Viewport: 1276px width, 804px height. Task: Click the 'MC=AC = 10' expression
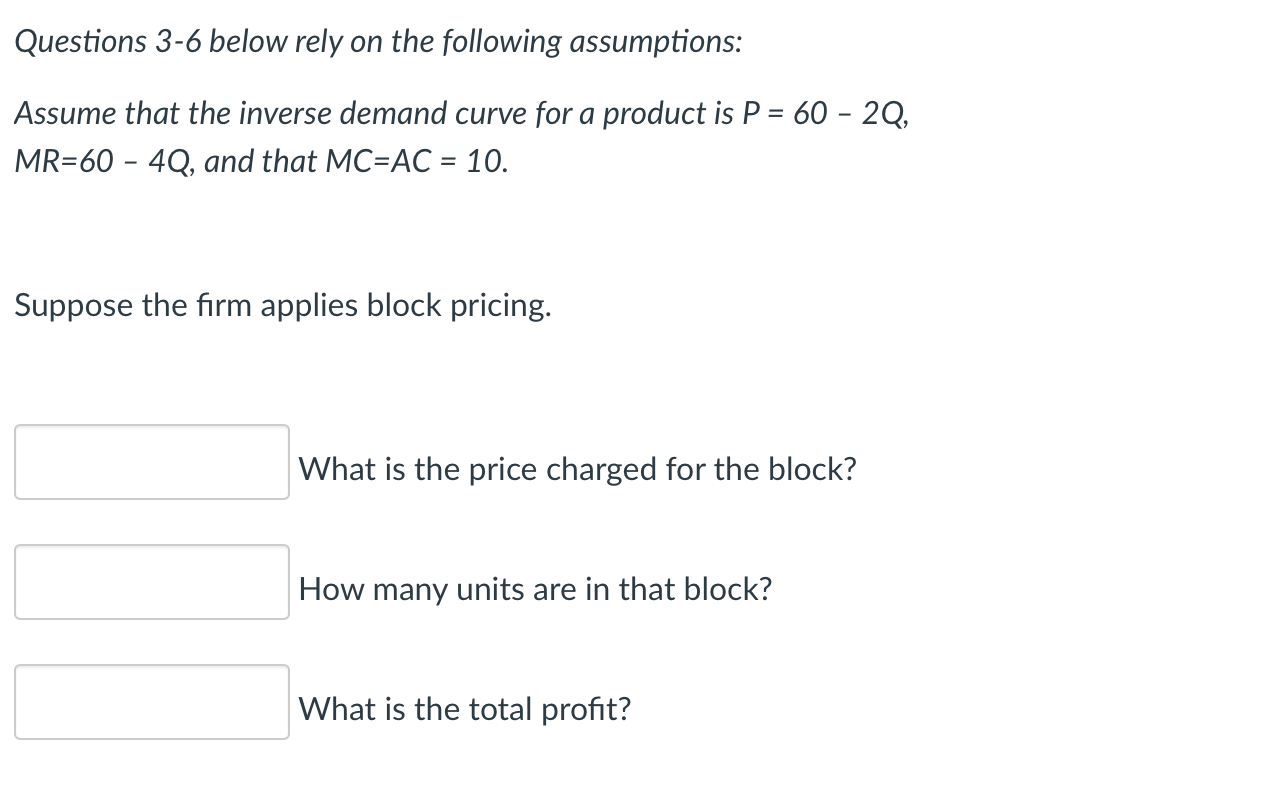[417, 161]
